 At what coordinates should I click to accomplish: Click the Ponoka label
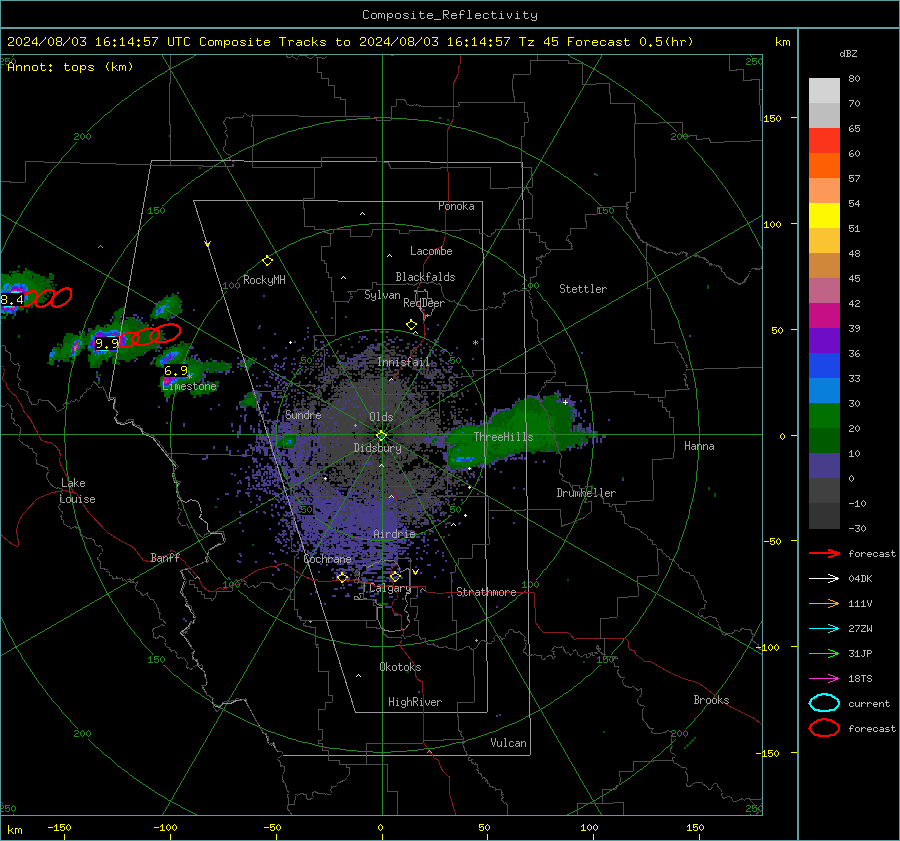point(456,206)
